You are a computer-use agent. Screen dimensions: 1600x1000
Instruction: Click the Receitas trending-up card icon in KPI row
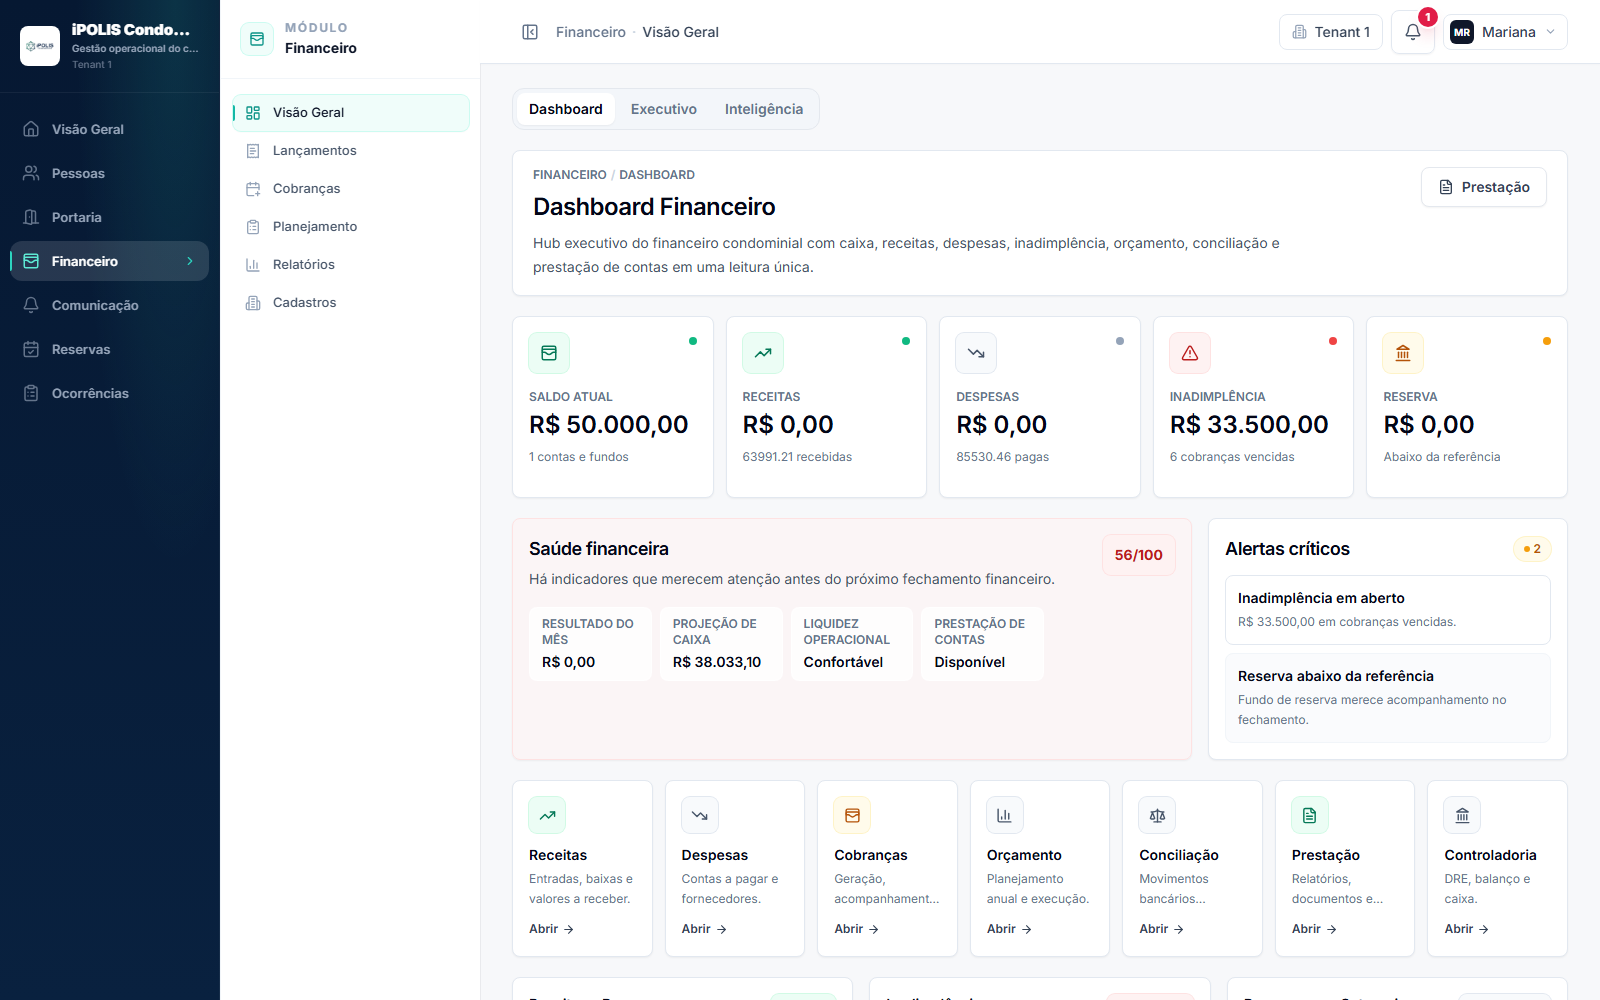(763, 353)
